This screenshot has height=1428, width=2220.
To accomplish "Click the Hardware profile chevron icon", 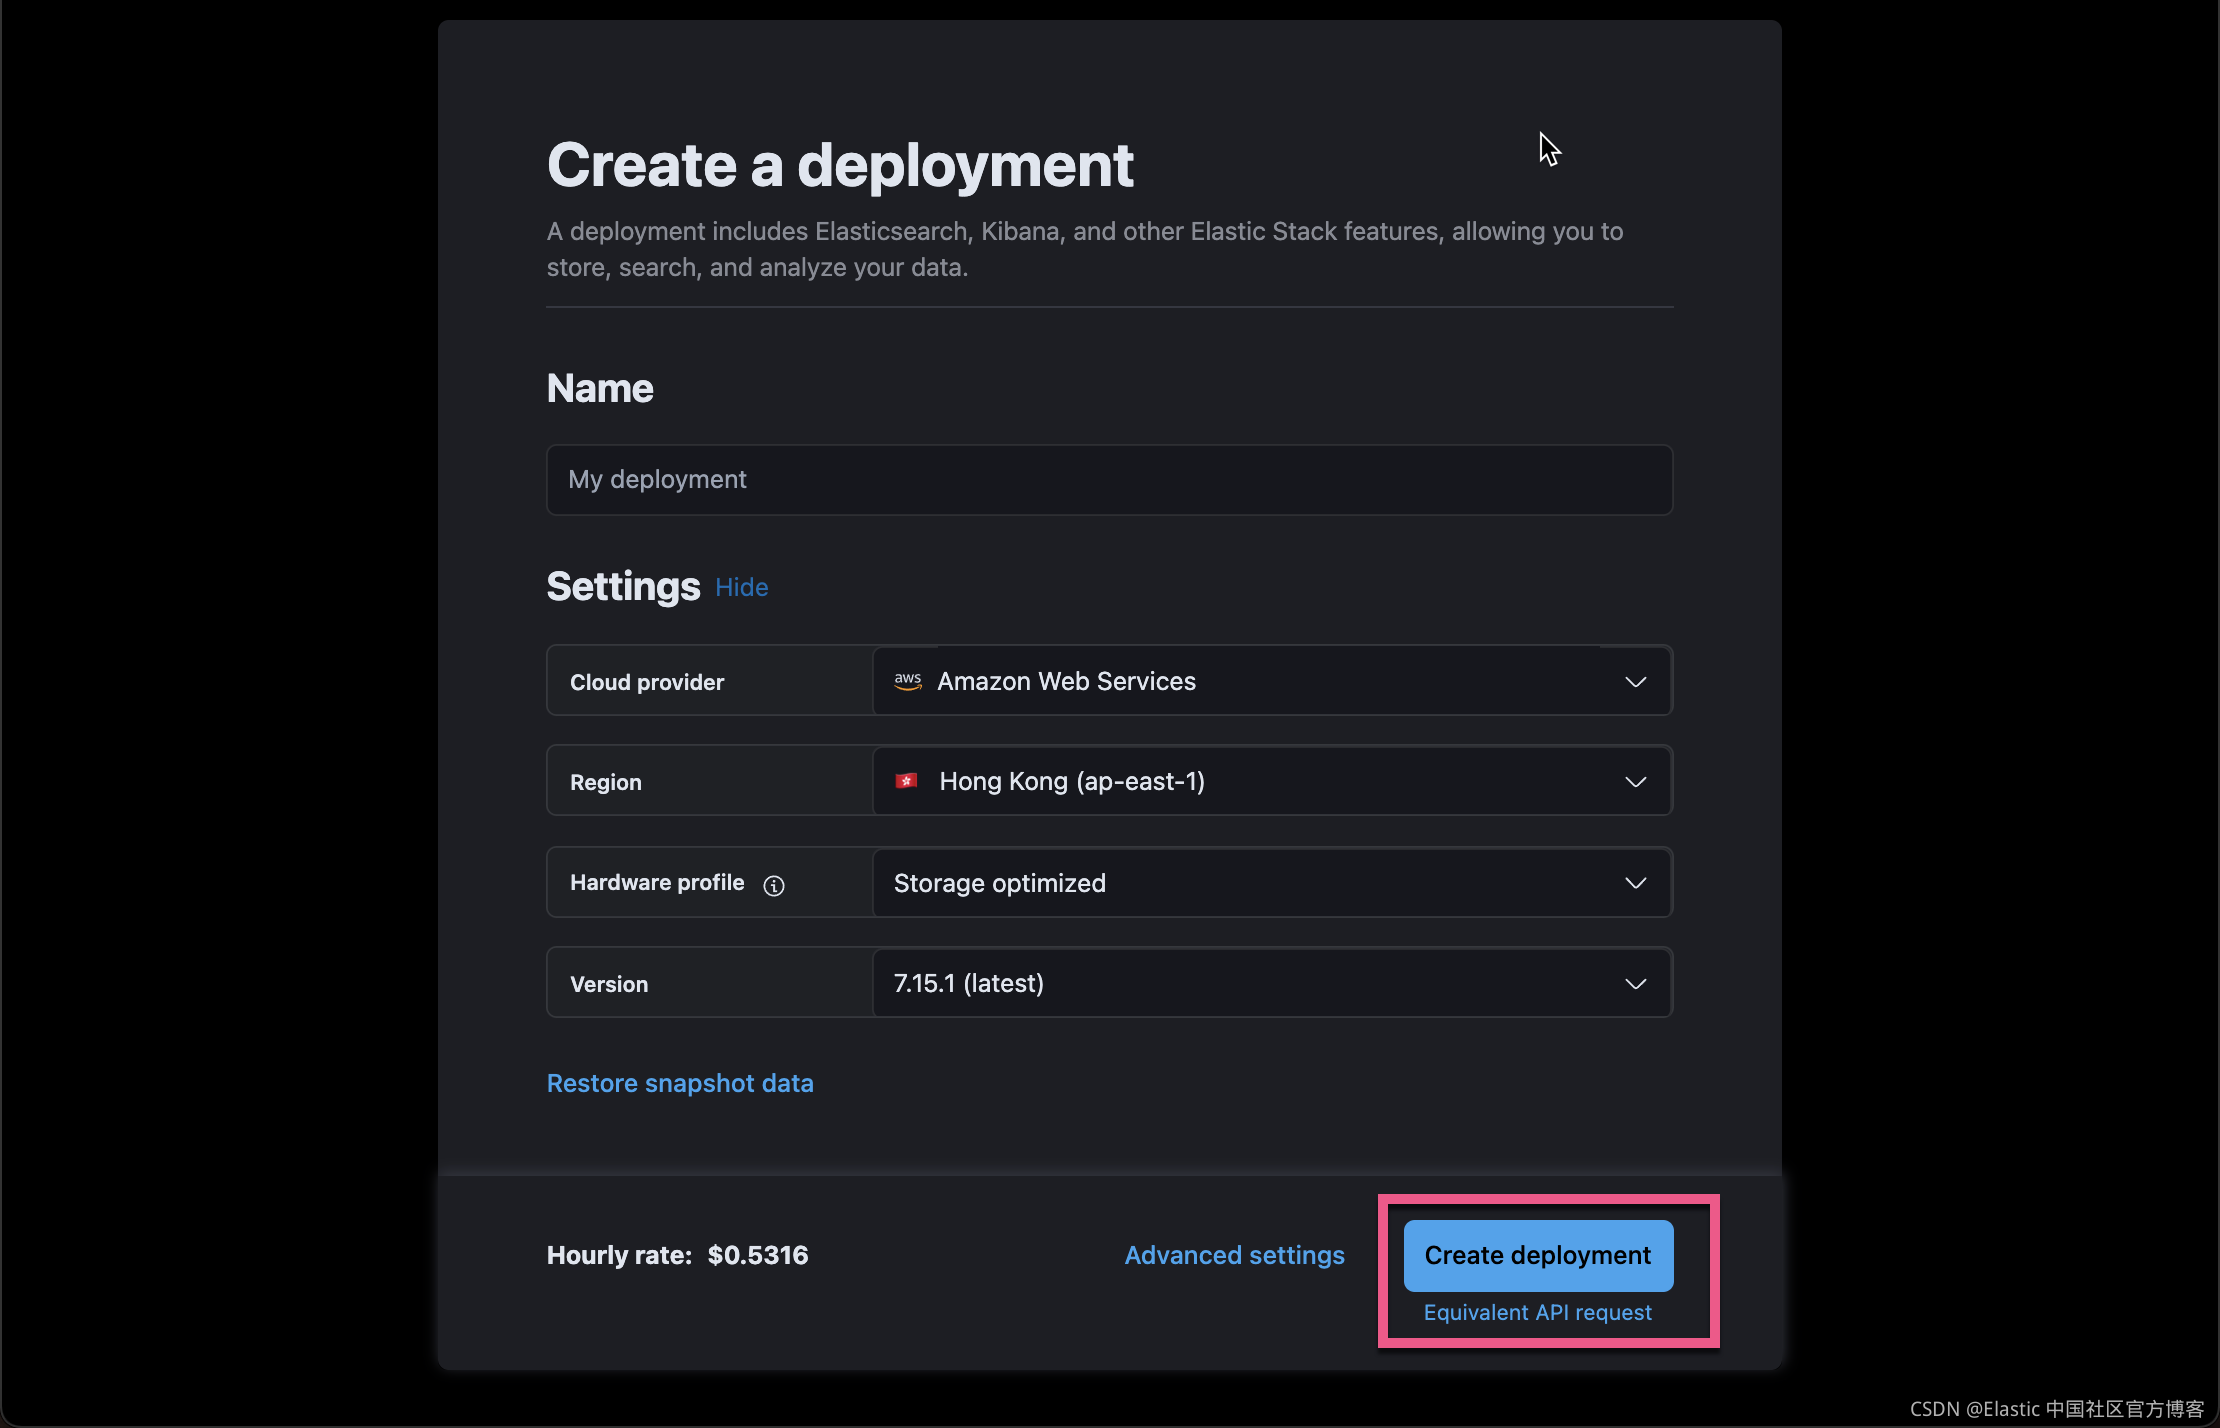I will coord(1636,883).
